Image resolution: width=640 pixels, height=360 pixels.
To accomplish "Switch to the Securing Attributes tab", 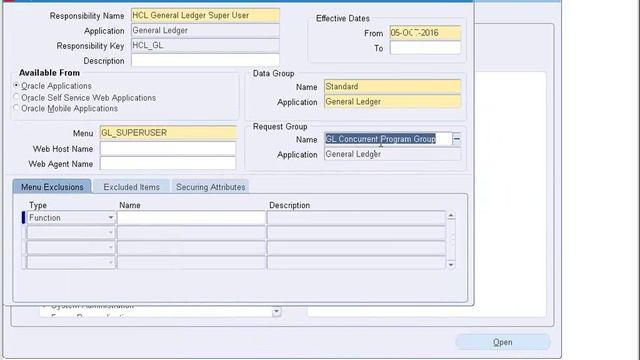I will [x=210, y=187].
